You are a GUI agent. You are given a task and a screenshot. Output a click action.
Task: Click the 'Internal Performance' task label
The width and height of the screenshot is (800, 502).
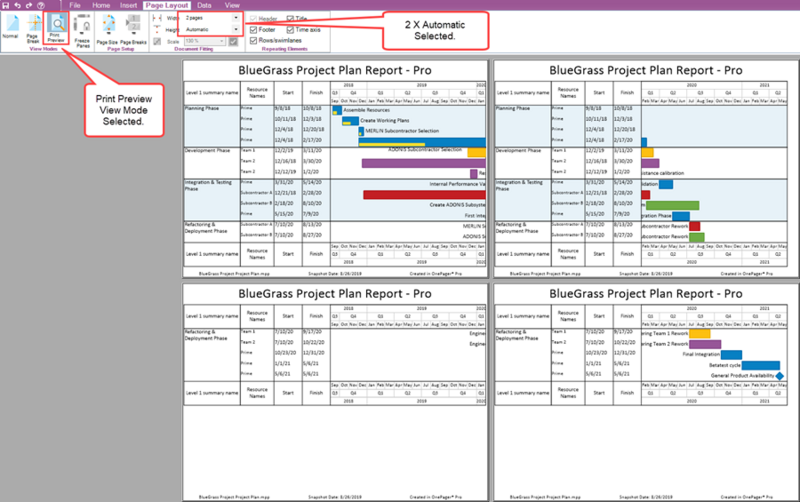pos(457,184)
